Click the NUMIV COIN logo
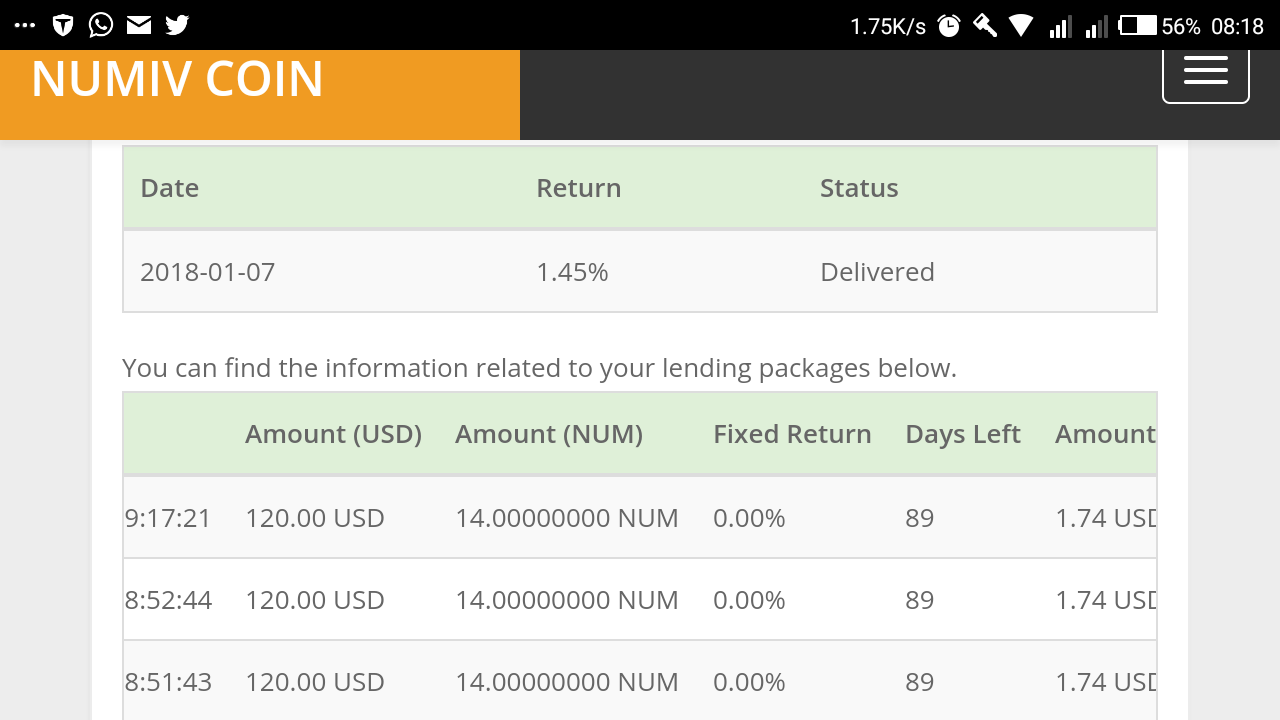Image resolution: width=1280 pixels, height=720 pixels. click(177, 79)
